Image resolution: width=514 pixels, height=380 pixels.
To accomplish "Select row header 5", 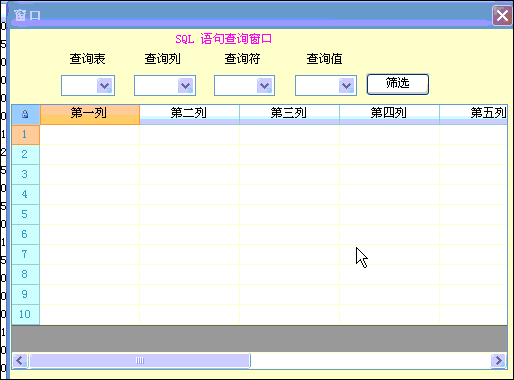I will click(26, 215).
